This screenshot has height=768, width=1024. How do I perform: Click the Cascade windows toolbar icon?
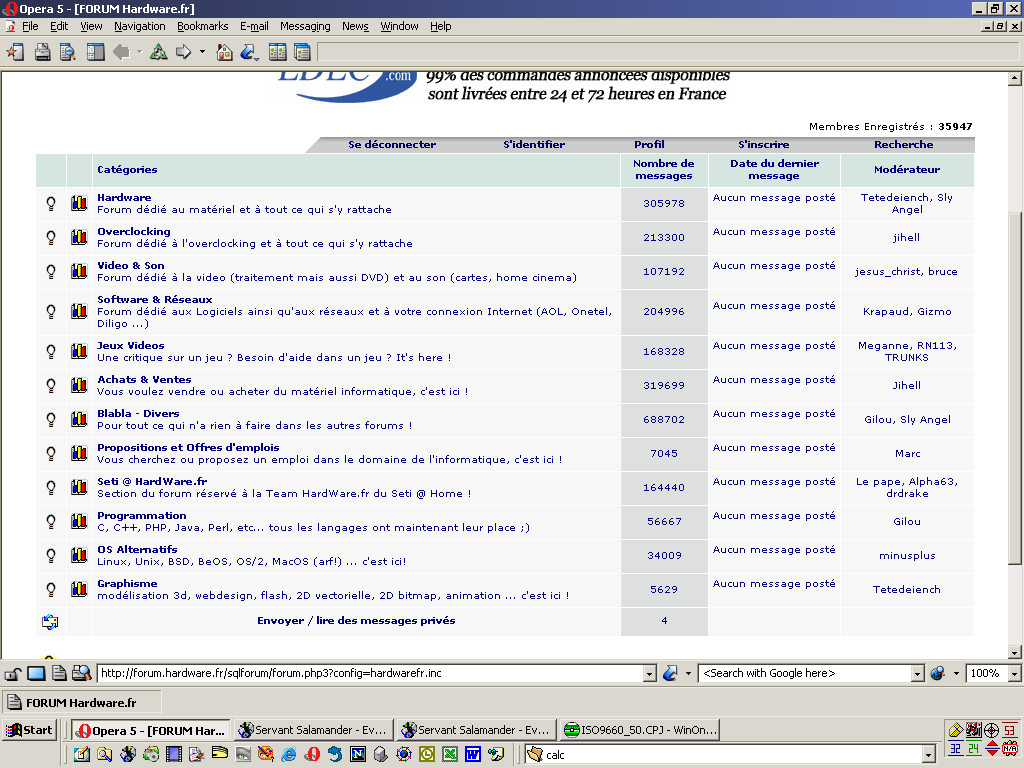click(x=302, y=52)
